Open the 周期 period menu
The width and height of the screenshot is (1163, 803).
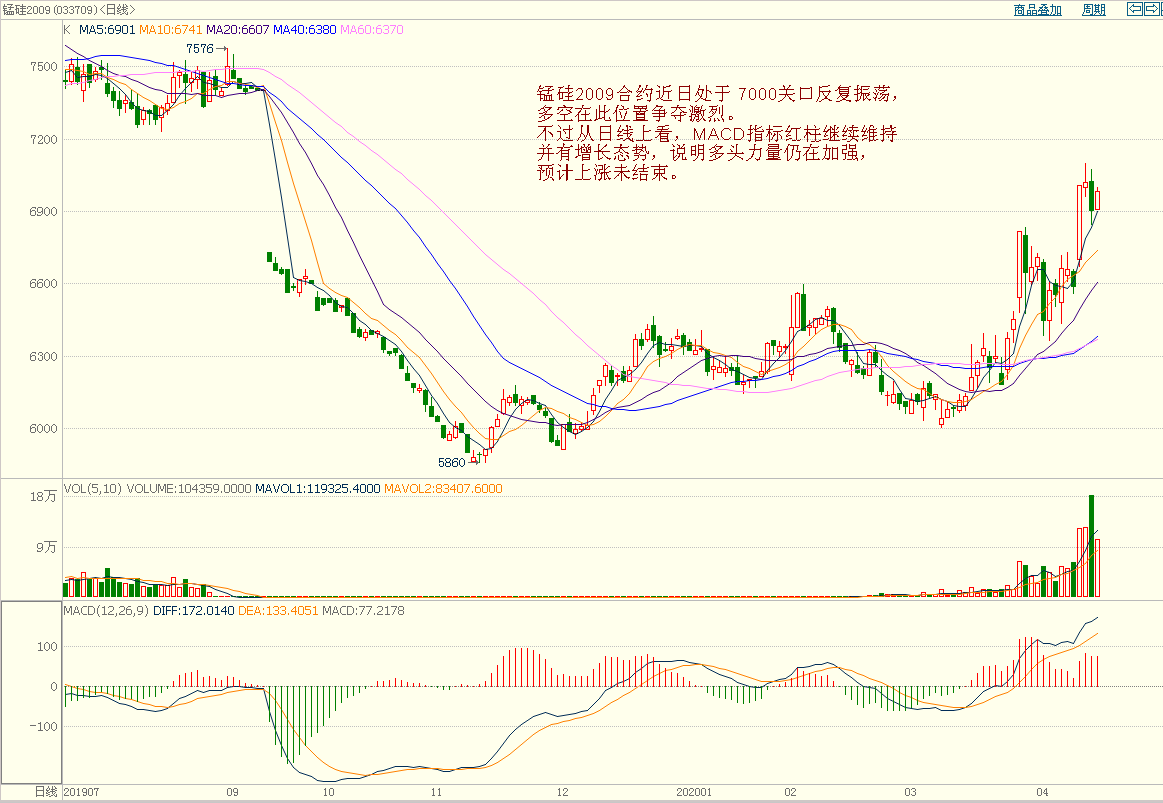click(x=1094, y=10)
